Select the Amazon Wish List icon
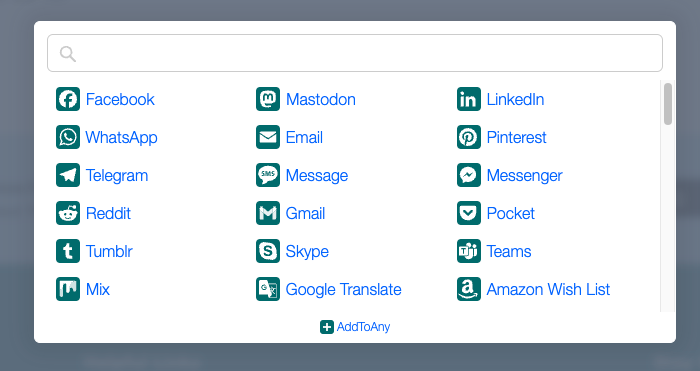The image size is (700, 371). click(469, 289)
